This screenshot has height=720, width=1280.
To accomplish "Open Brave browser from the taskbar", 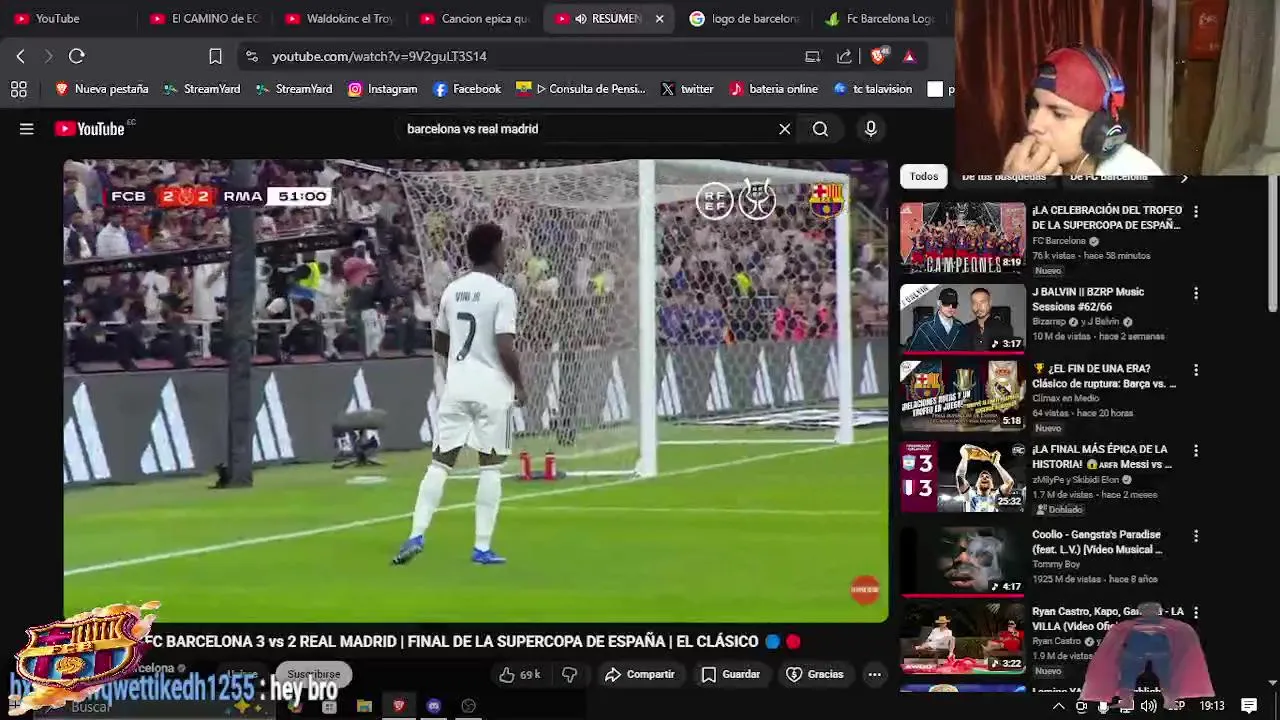I will 399,706.
